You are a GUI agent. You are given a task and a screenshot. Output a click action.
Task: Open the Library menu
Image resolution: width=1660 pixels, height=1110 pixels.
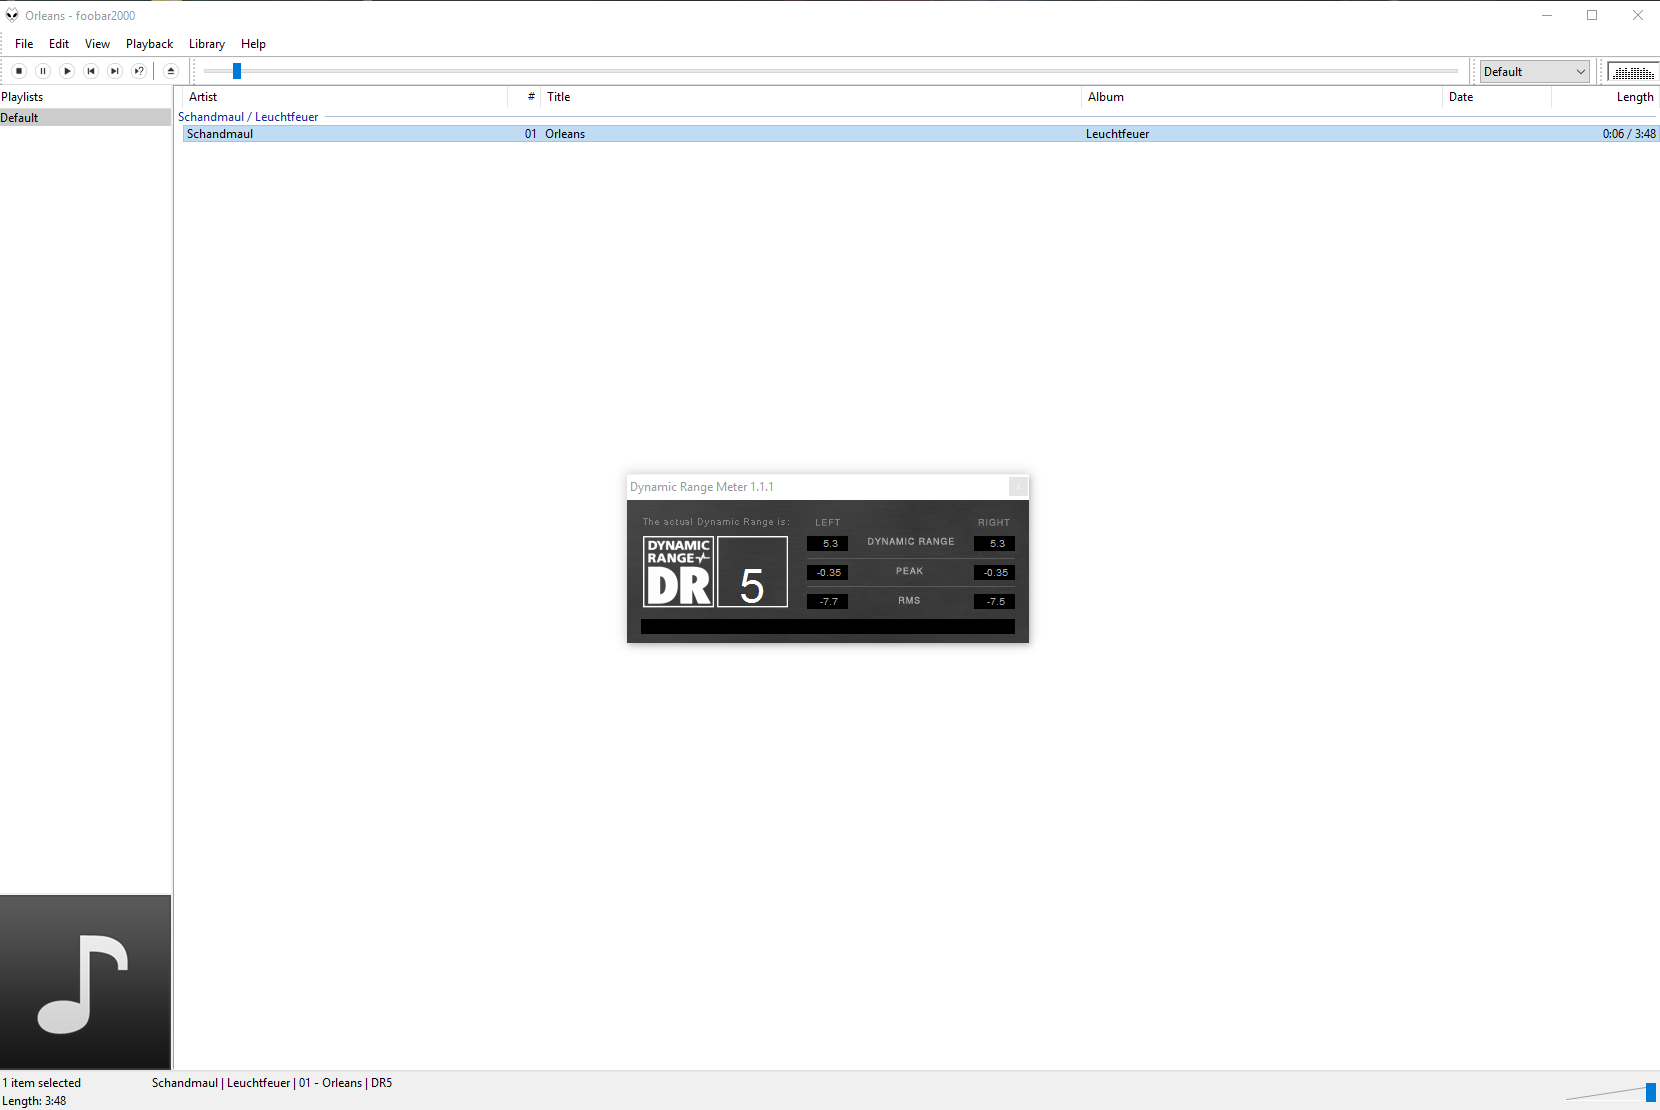(x=207, y=44)
